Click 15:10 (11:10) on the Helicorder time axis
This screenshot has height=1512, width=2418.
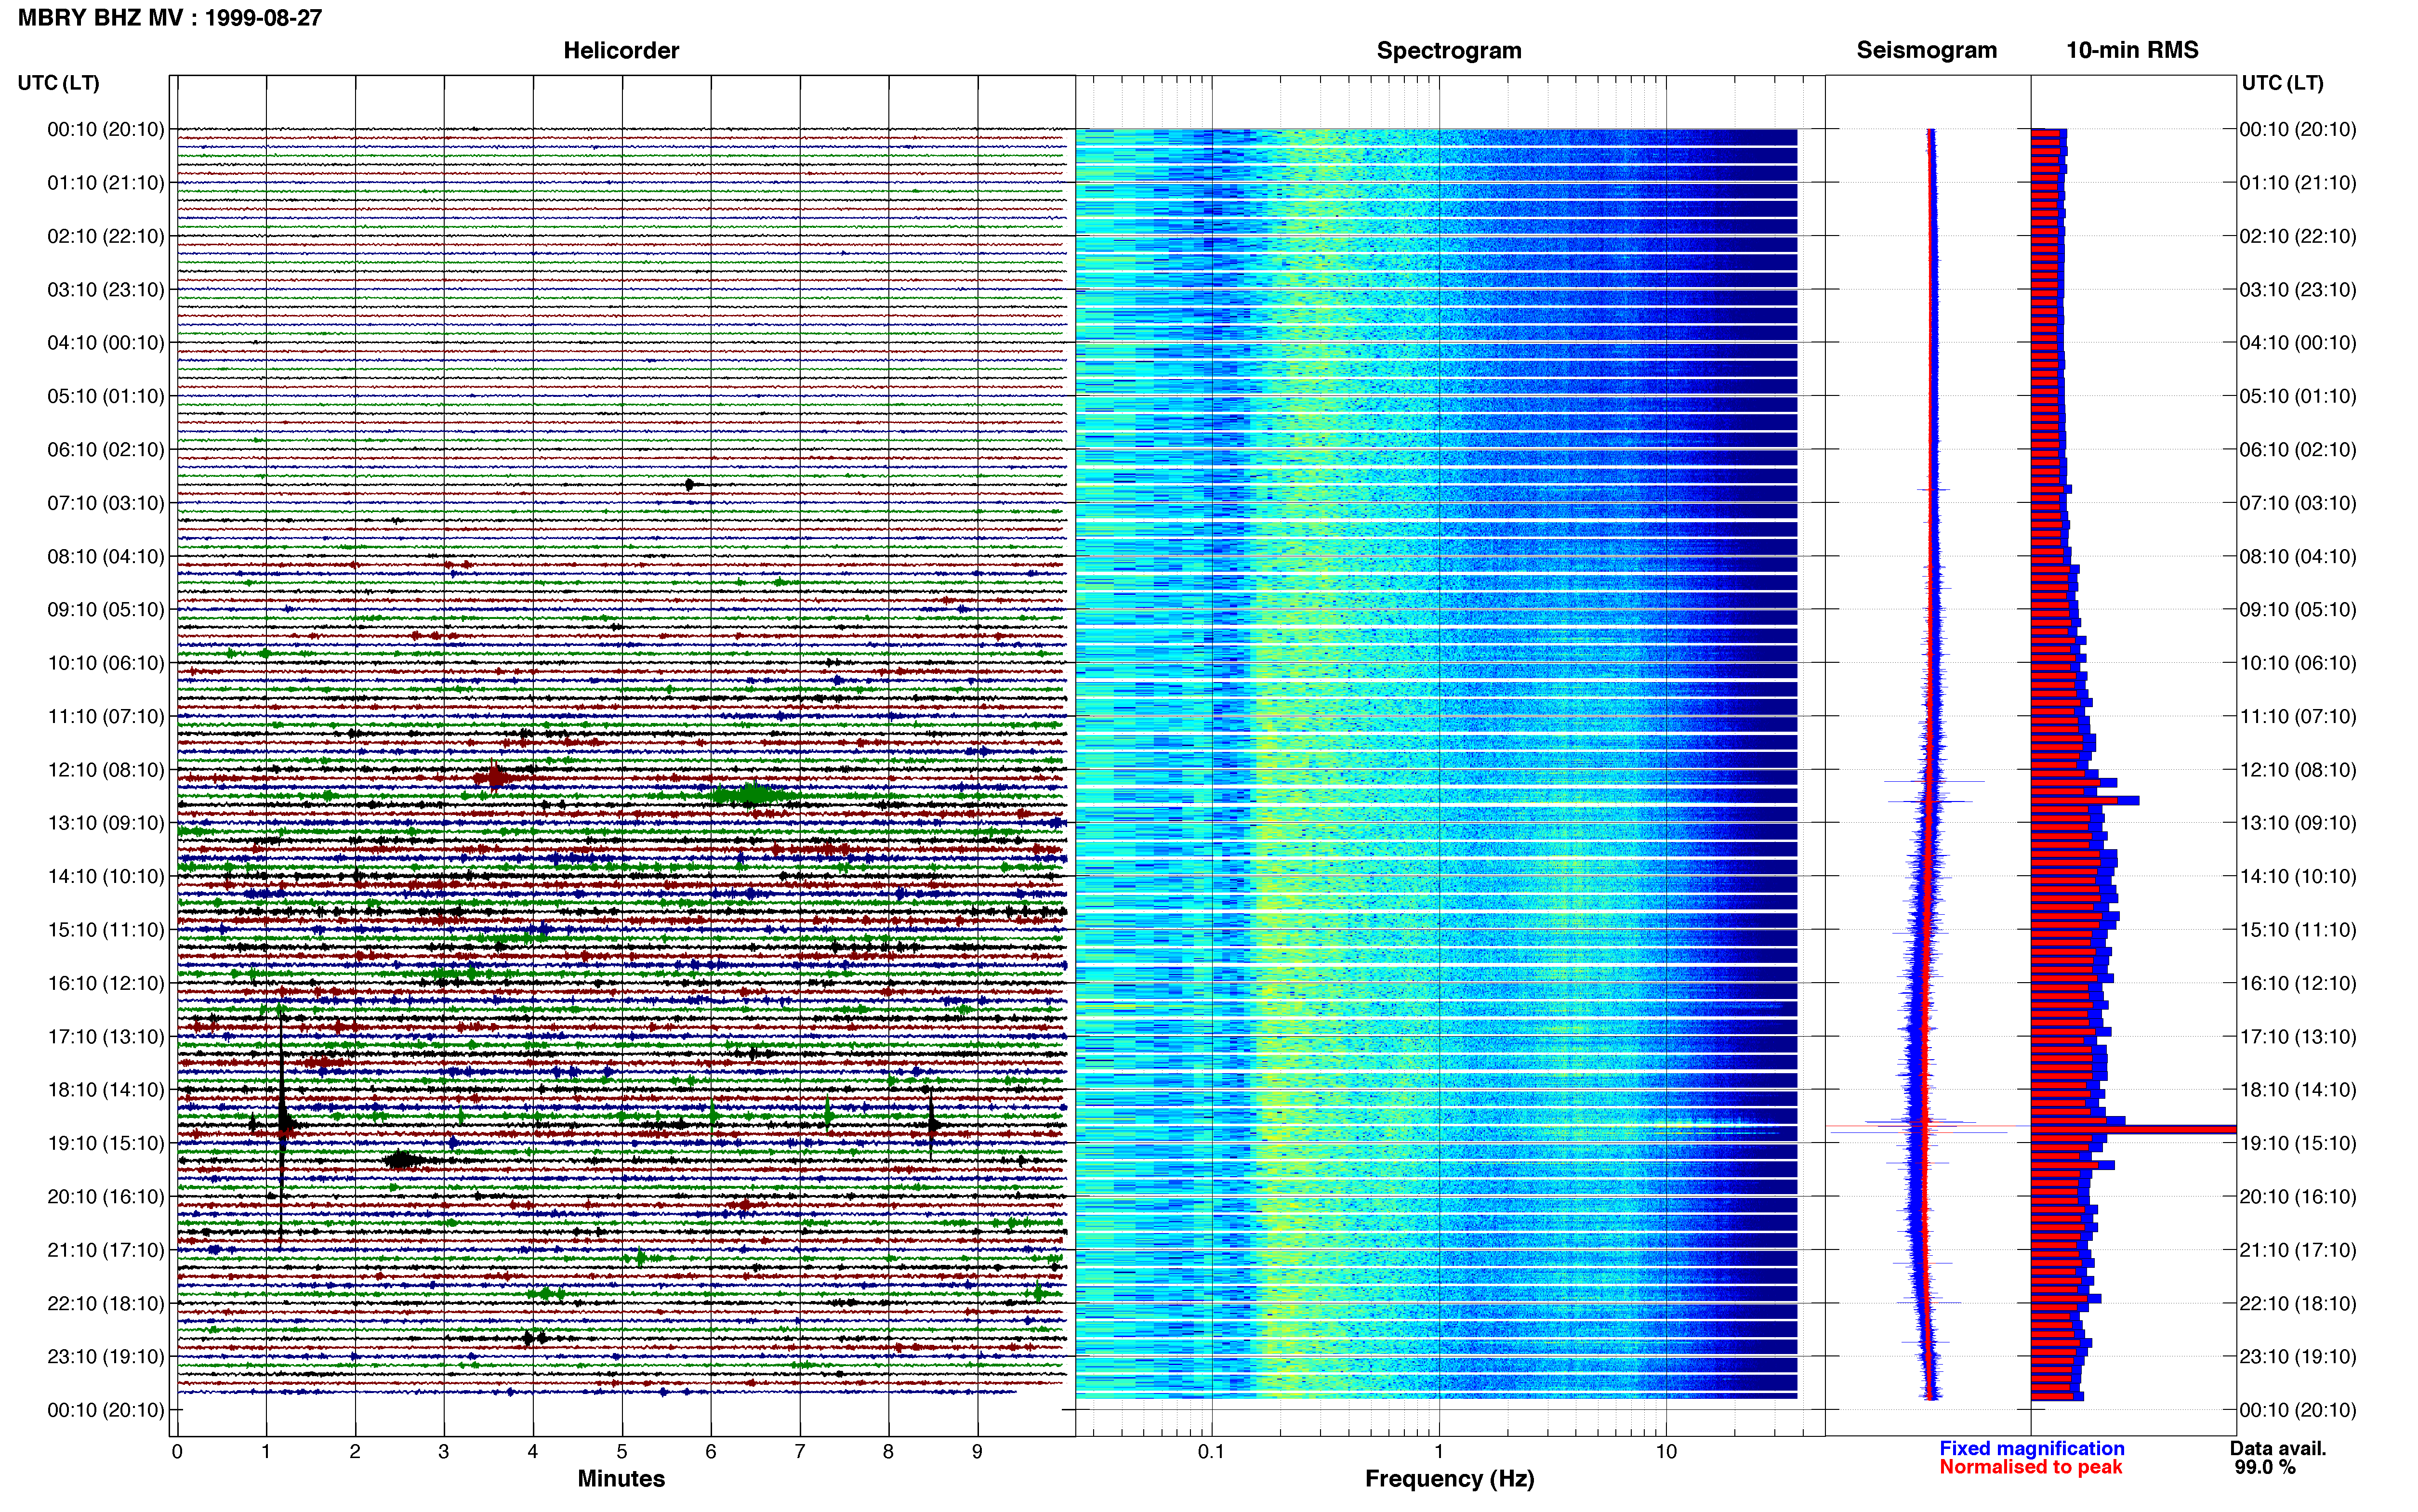pos(106,930)
